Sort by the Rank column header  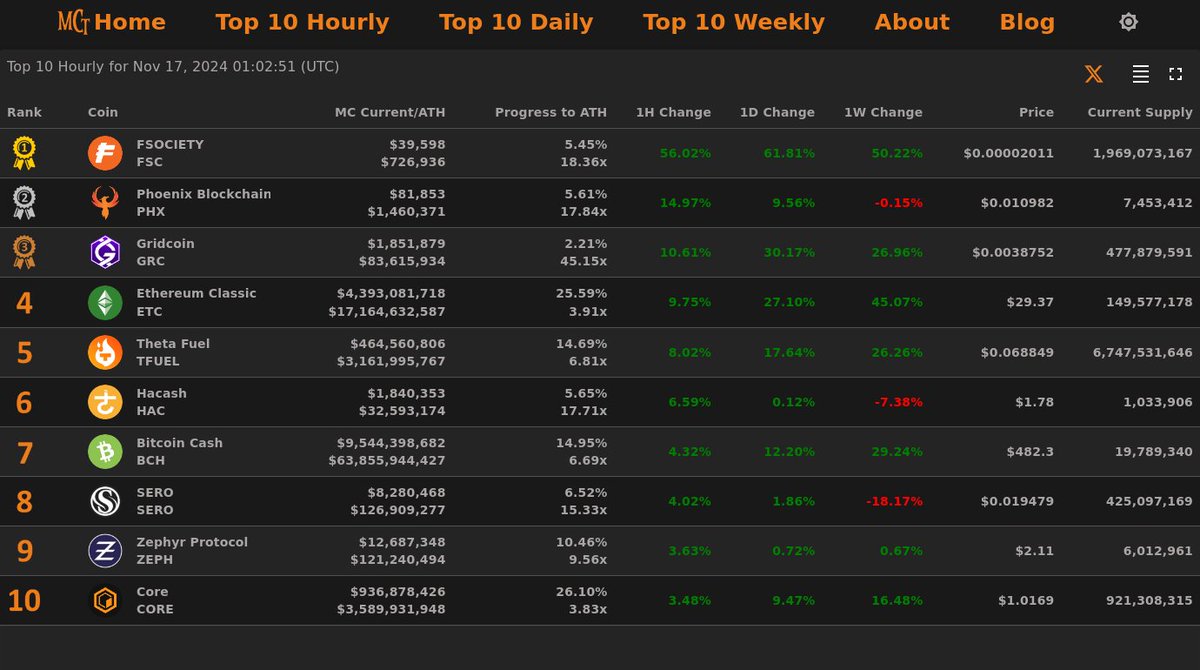tap(24, 113)
